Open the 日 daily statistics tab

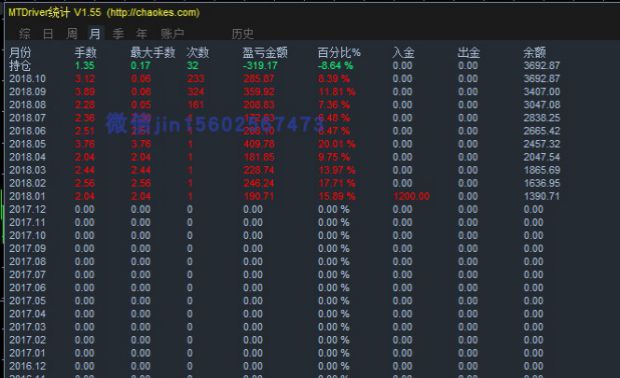click(x=48, y=34)
